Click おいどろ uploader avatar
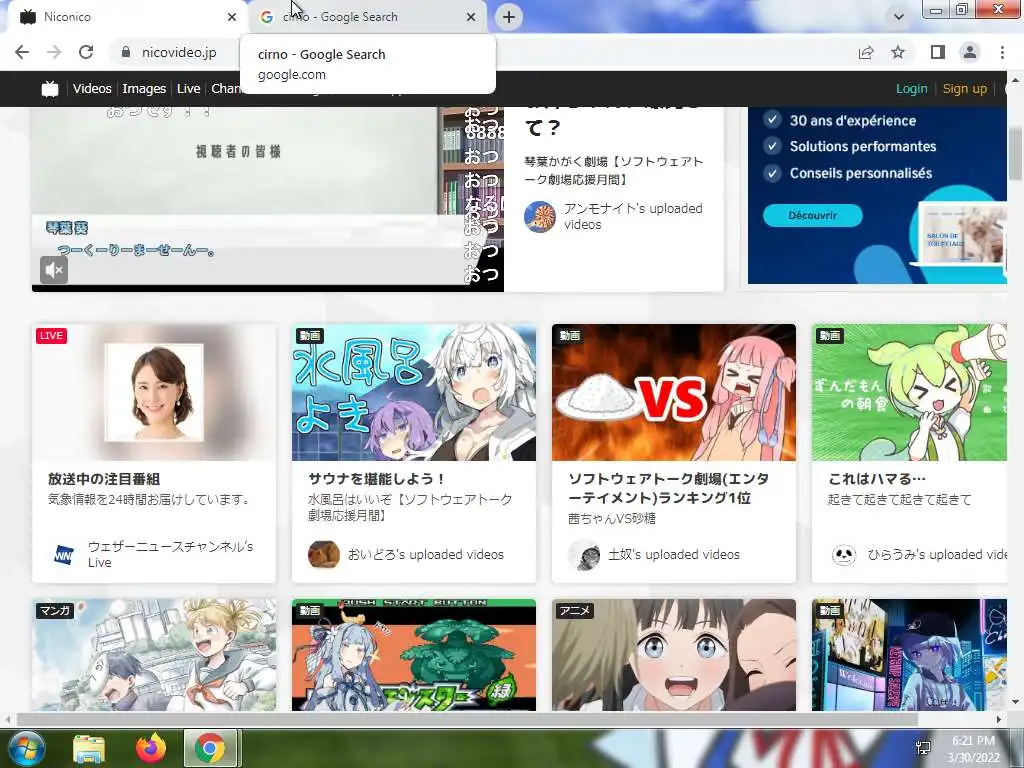 pos(324,554)
